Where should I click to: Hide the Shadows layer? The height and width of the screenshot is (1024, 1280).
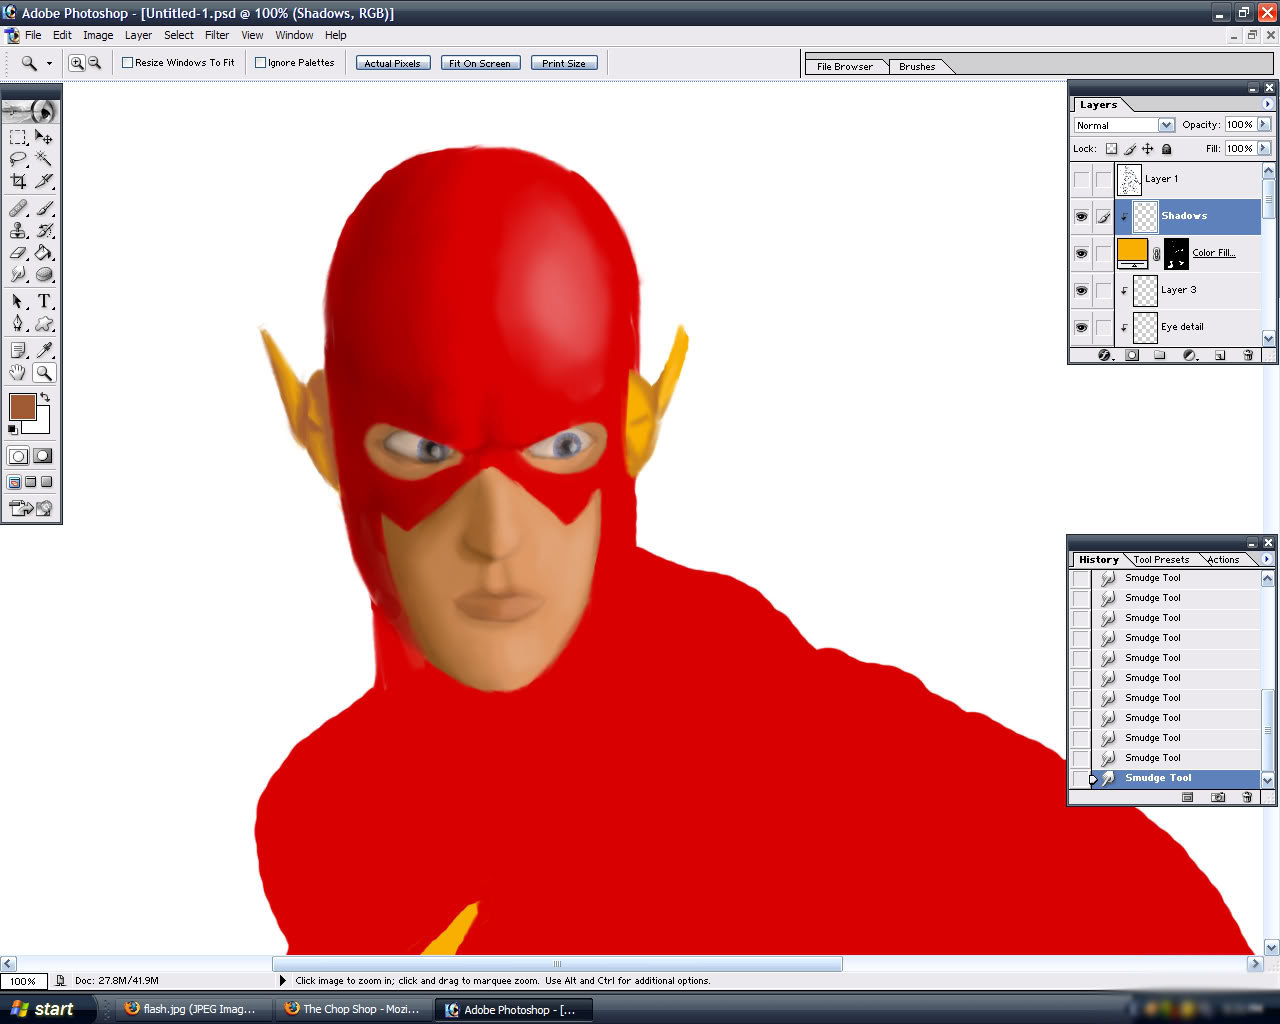[x=1081, y=216]
